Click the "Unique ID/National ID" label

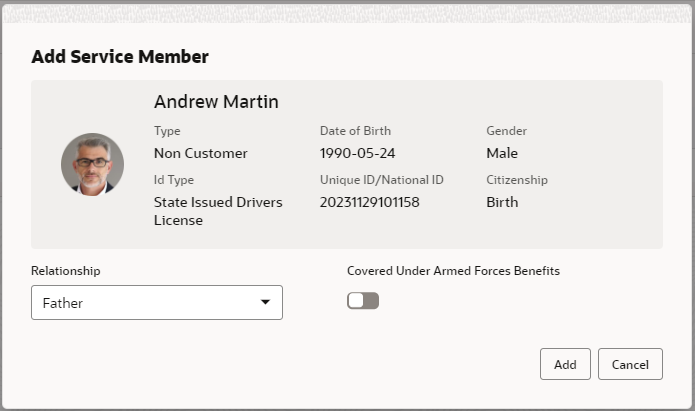381,180
